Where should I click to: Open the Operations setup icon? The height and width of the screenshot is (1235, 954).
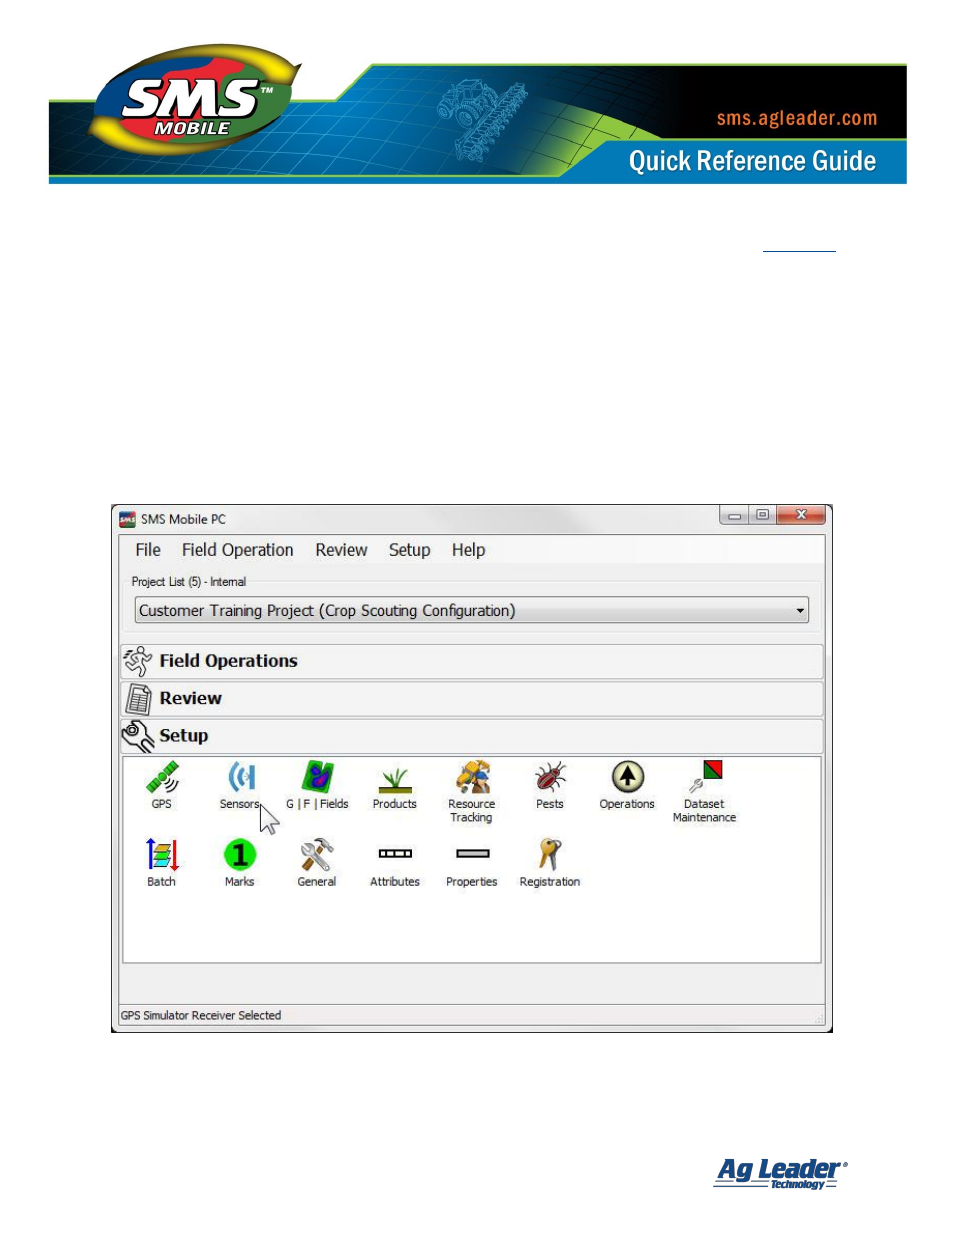coord(627,778)
